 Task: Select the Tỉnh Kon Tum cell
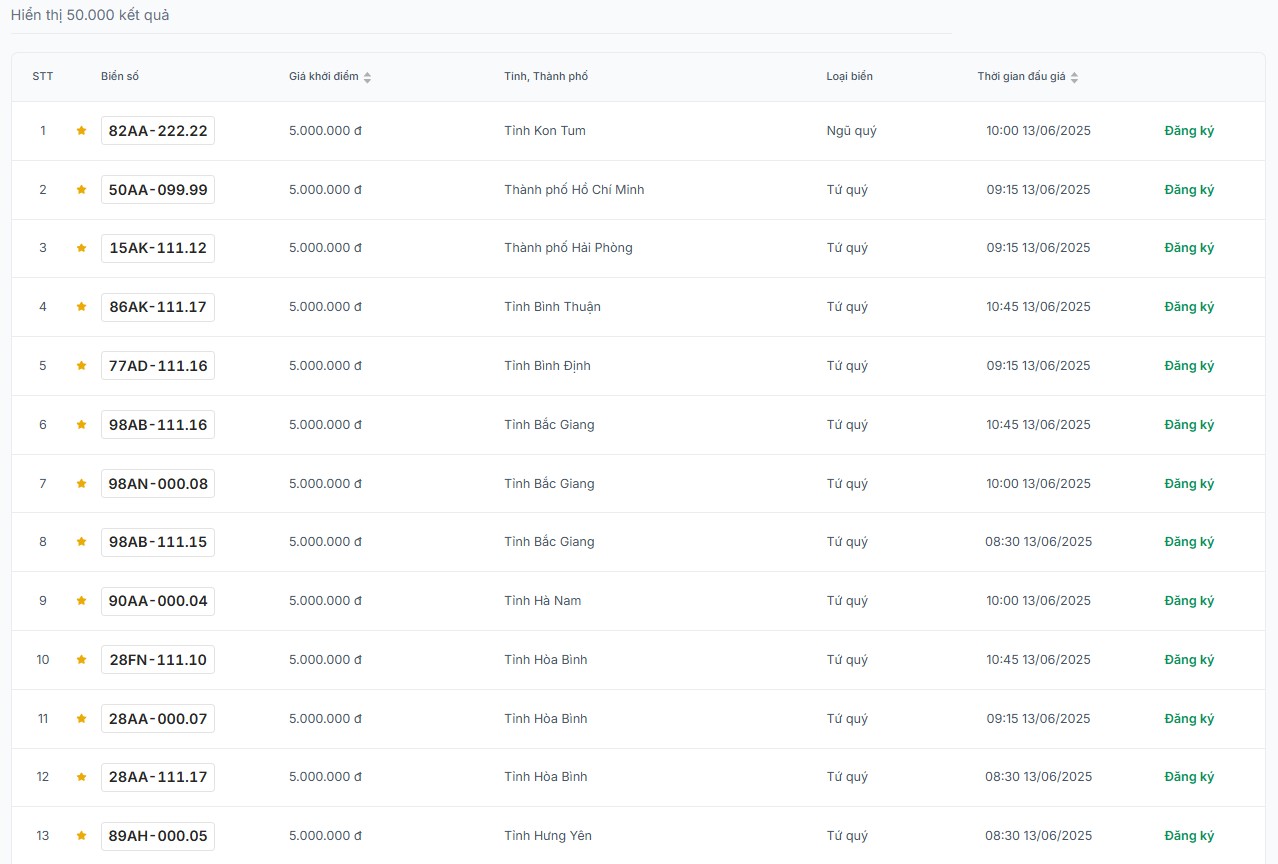point(545,131)
